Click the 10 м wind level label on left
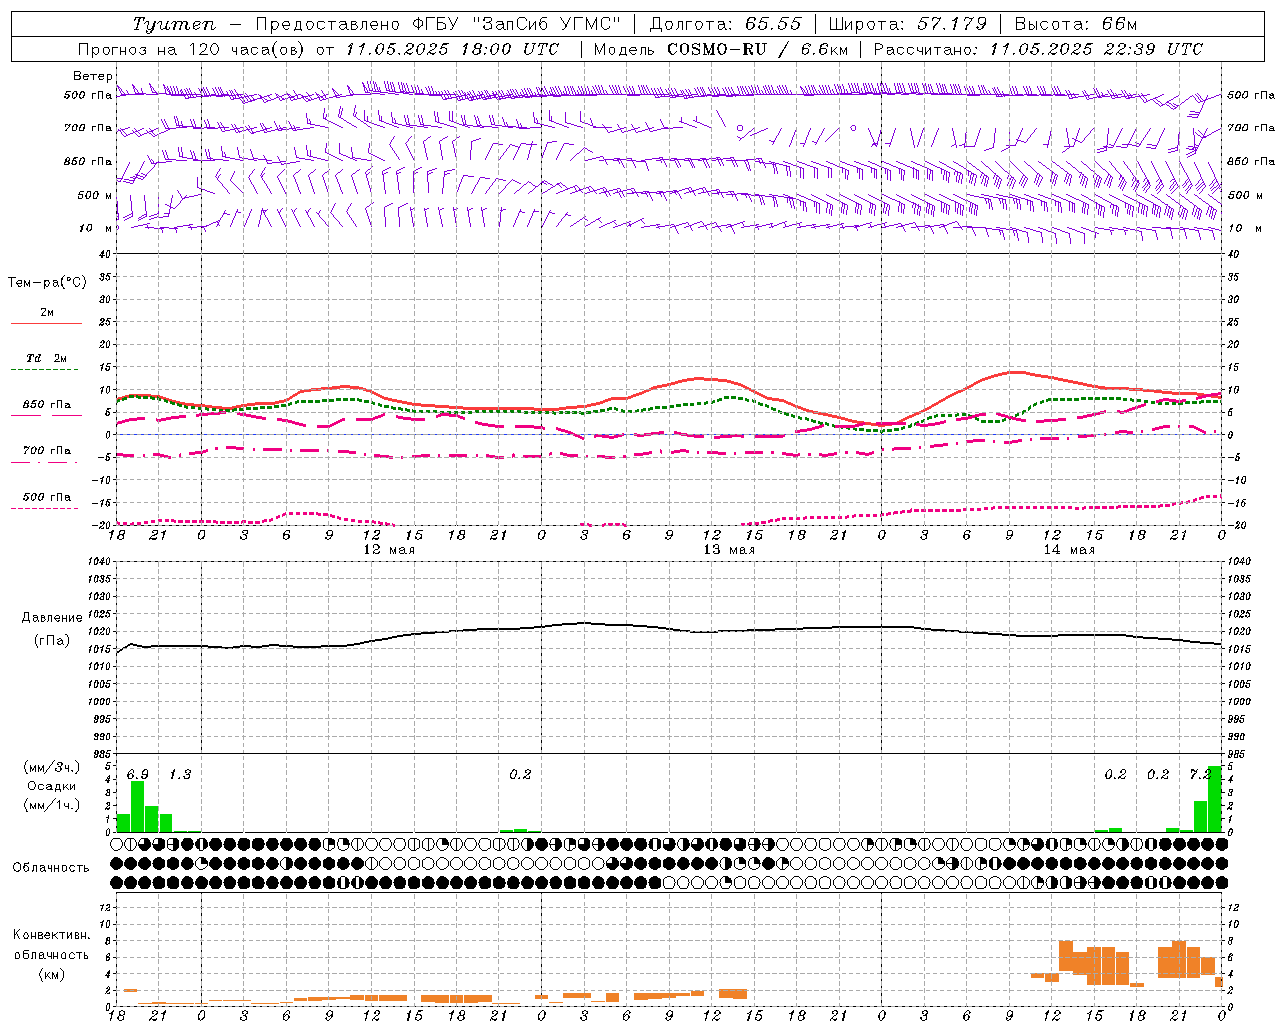The height and width of the screenshot is (1024, 1280). (95, 228)
